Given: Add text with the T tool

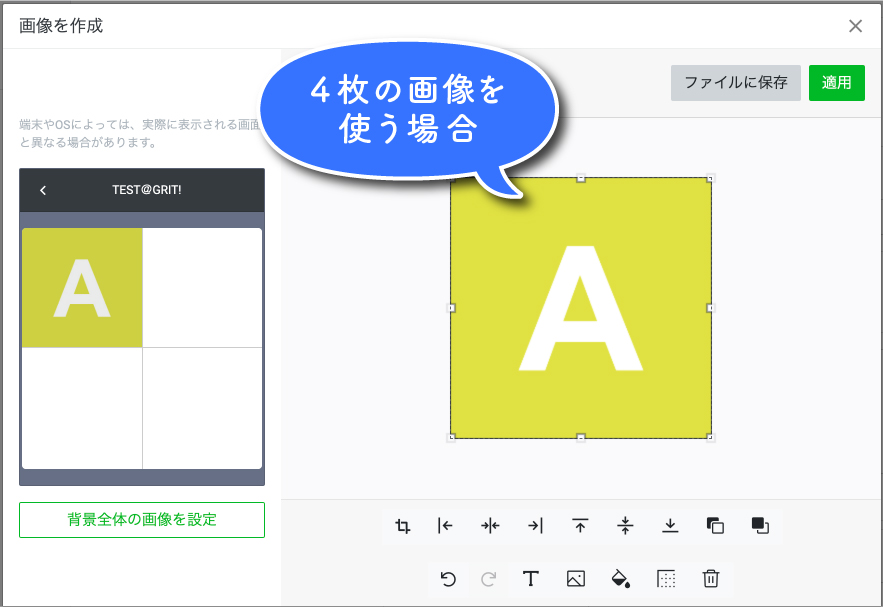Looking at the screenshot, I should pyautogui.click(x=531, y=578).
